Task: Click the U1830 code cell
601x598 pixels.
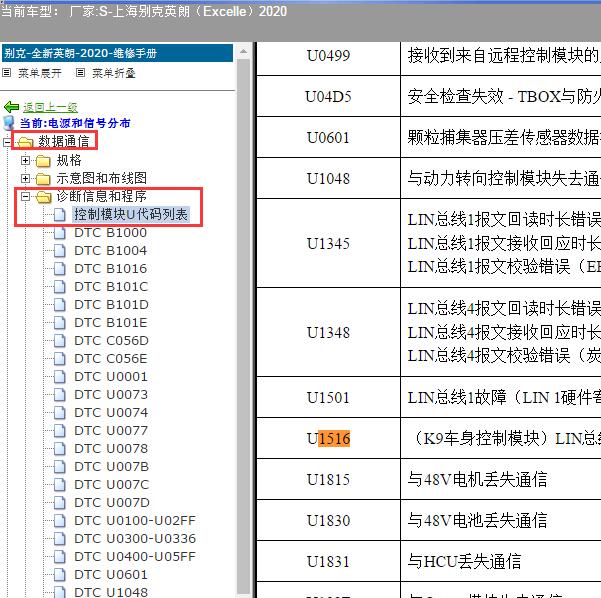Action: pyautogui.click(x=328, y=521)
